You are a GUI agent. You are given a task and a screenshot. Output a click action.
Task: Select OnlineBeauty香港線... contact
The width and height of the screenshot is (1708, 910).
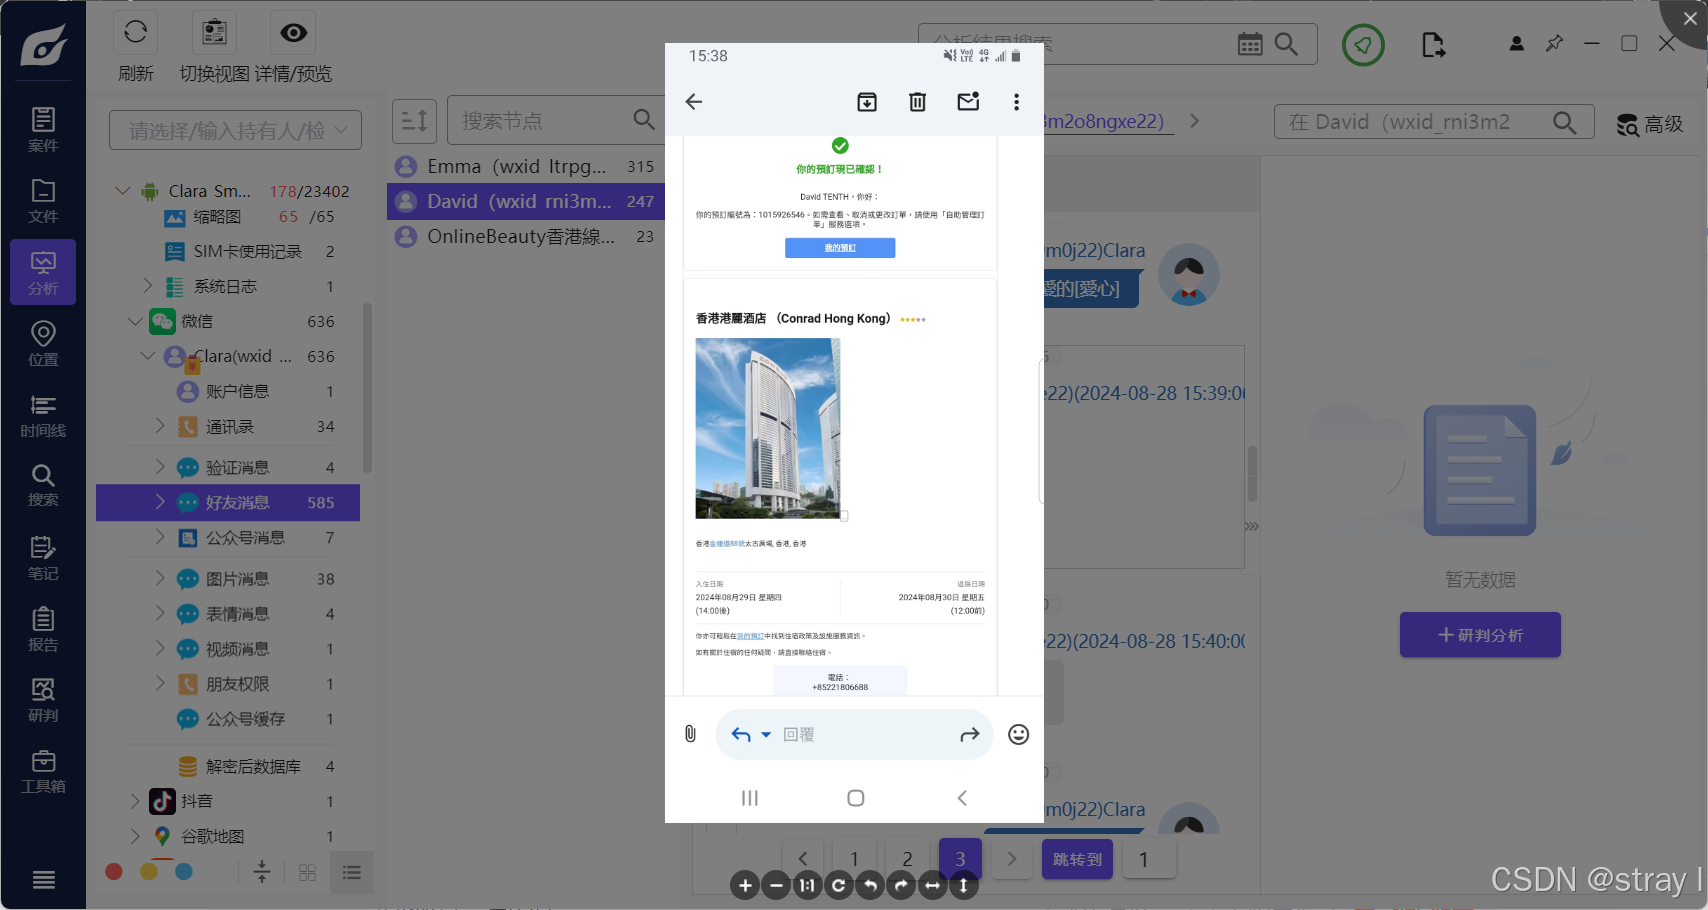coord(525,236)
